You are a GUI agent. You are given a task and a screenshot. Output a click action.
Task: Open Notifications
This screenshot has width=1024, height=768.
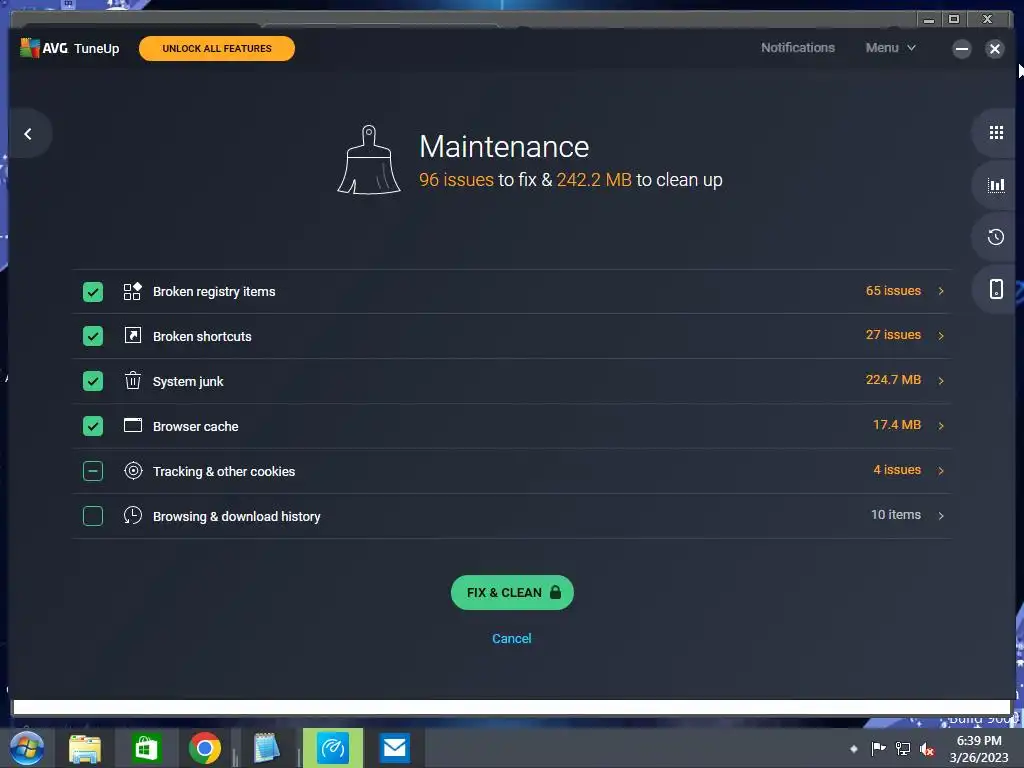point(797,48)
